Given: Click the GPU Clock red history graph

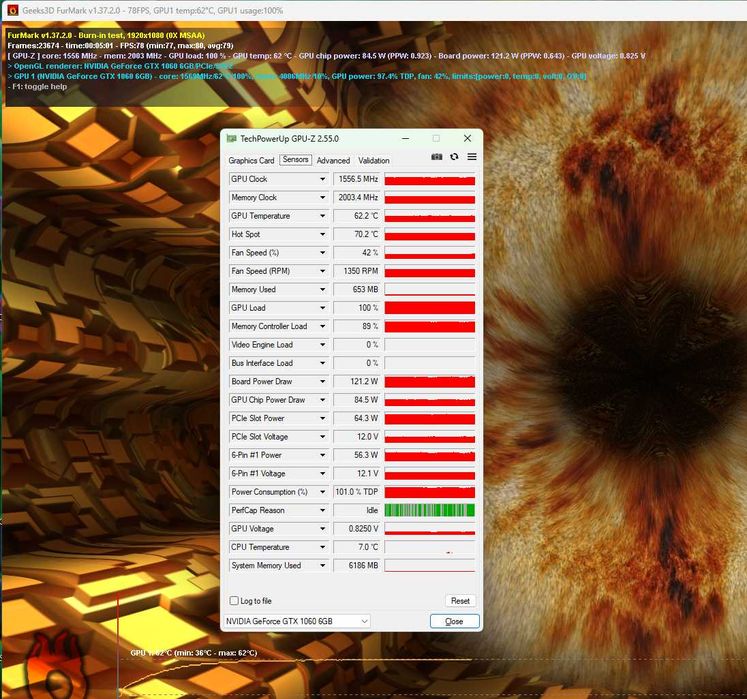Looking at the screenshot, I should click(430, 179).
